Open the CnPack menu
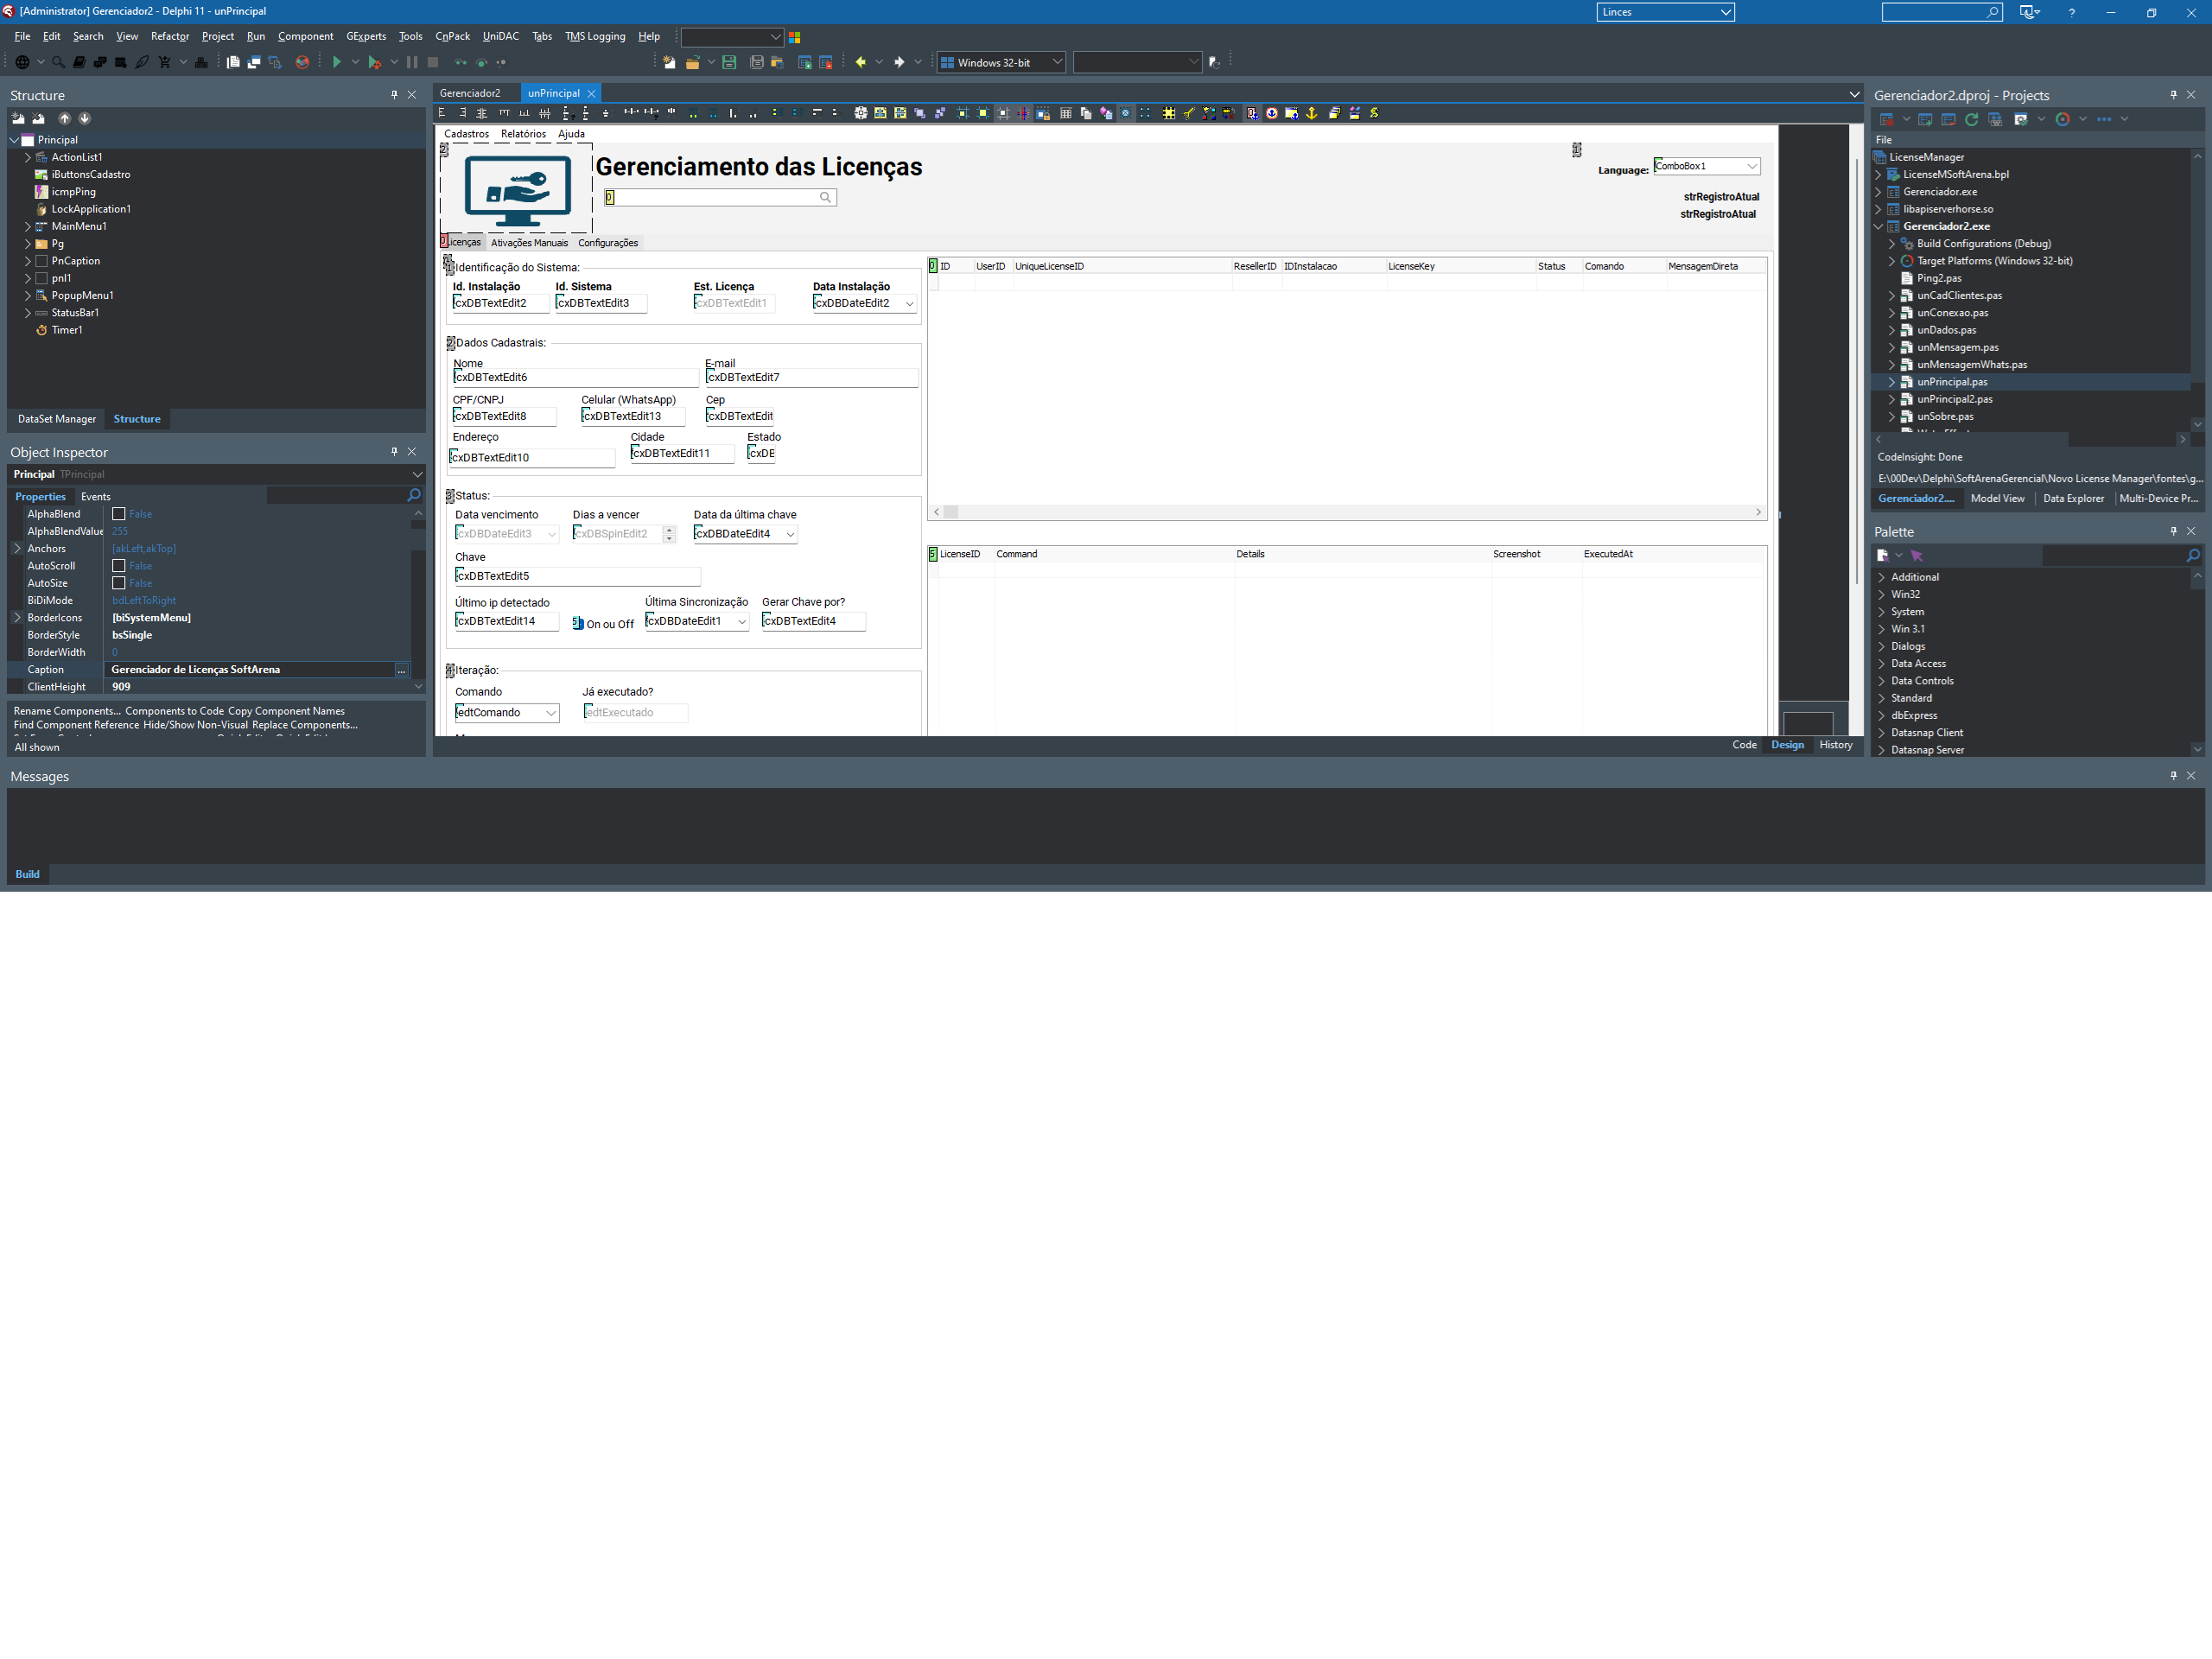2212x1659 pixels. pyautogui.click(x=452, y=36)
